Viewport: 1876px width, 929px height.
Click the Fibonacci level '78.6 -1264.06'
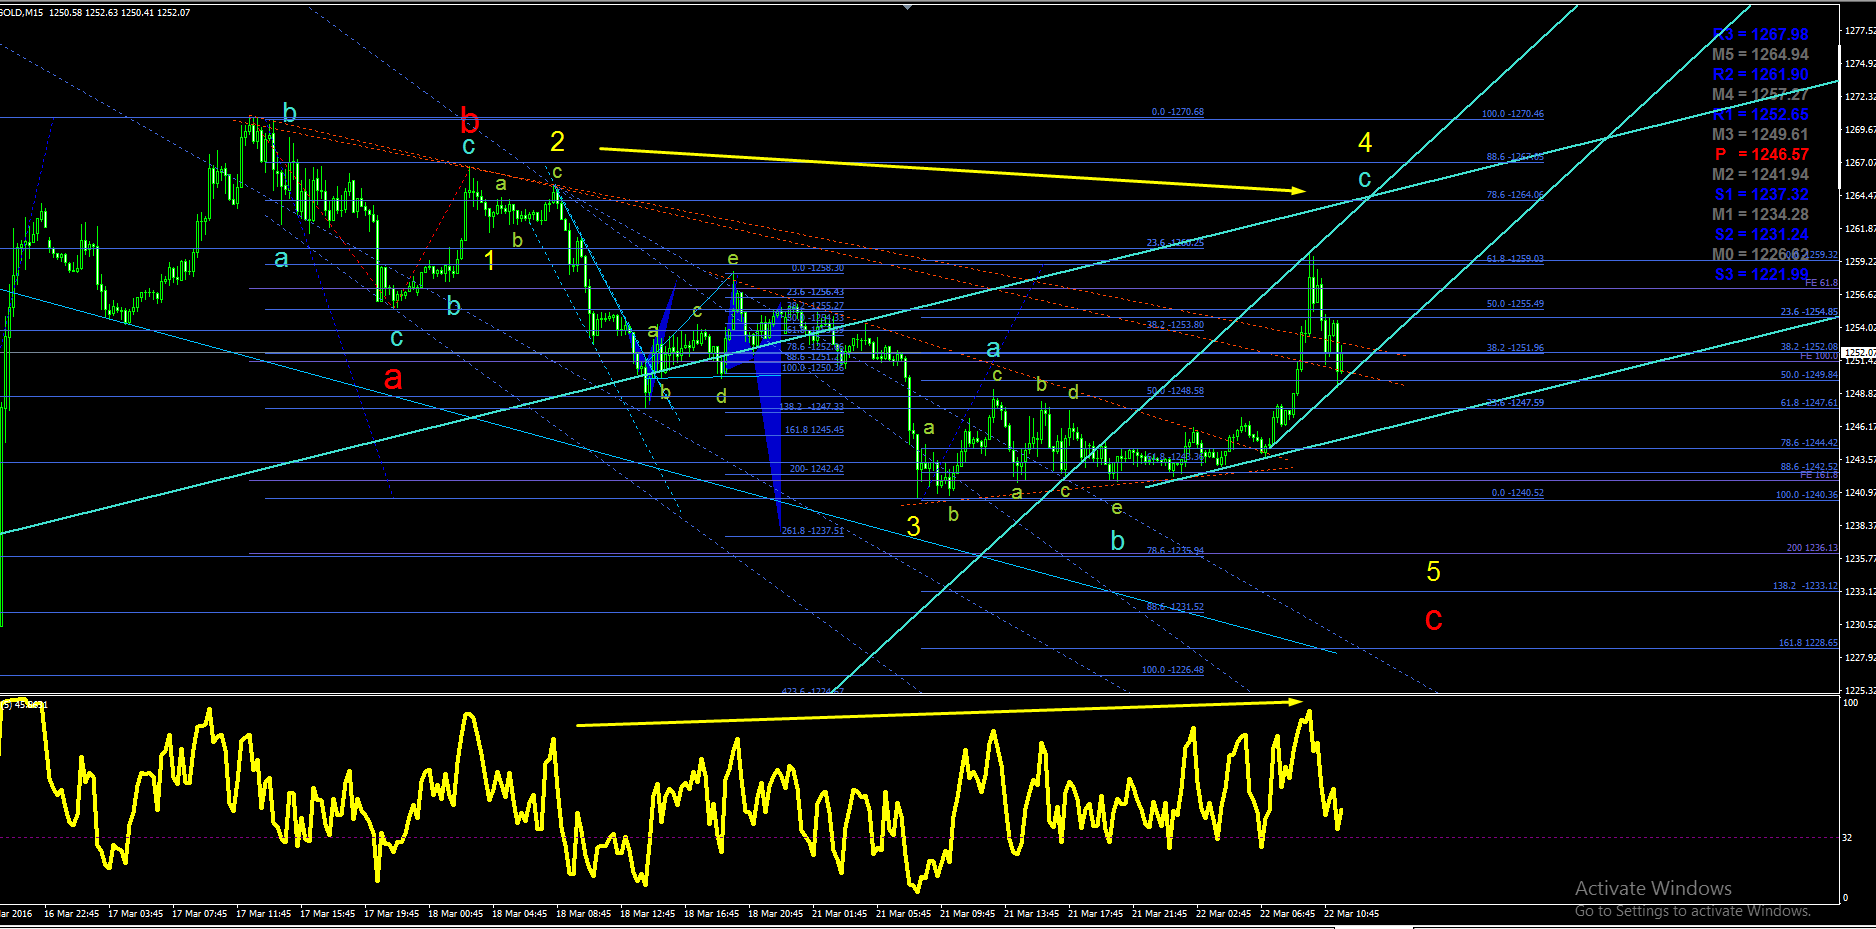tap(1514, 195)
